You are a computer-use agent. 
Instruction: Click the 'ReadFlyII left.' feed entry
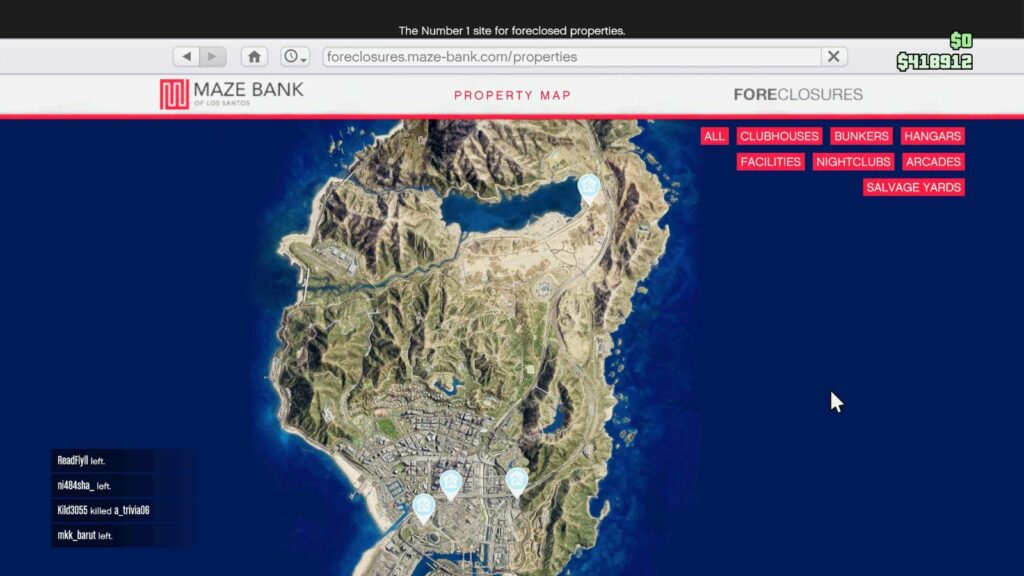click(81, 460)
